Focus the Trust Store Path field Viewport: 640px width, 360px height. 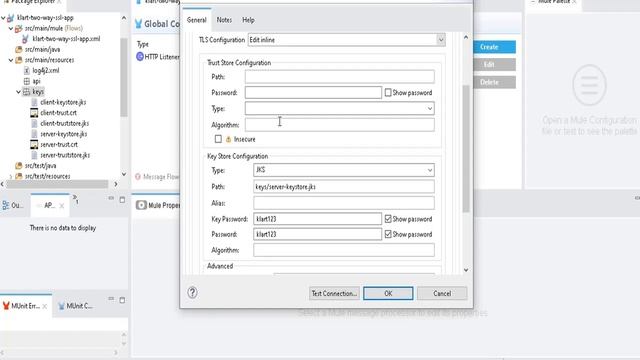tap(340, 77)
